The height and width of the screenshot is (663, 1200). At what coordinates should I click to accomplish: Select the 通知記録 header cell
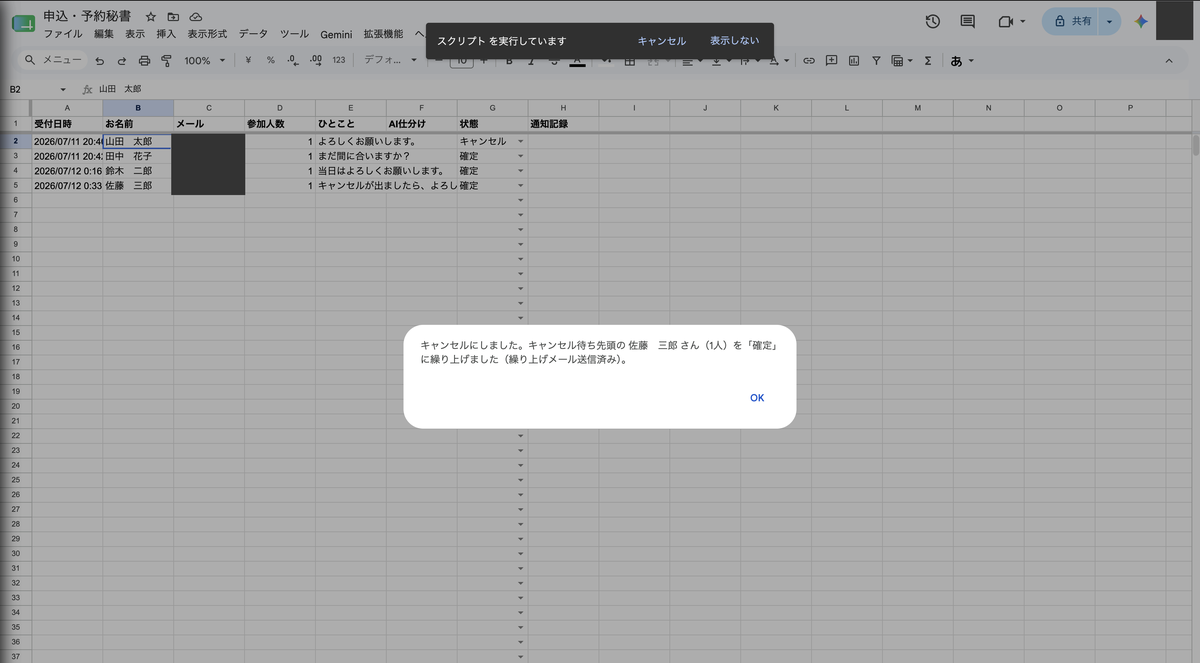coord(564,124)
